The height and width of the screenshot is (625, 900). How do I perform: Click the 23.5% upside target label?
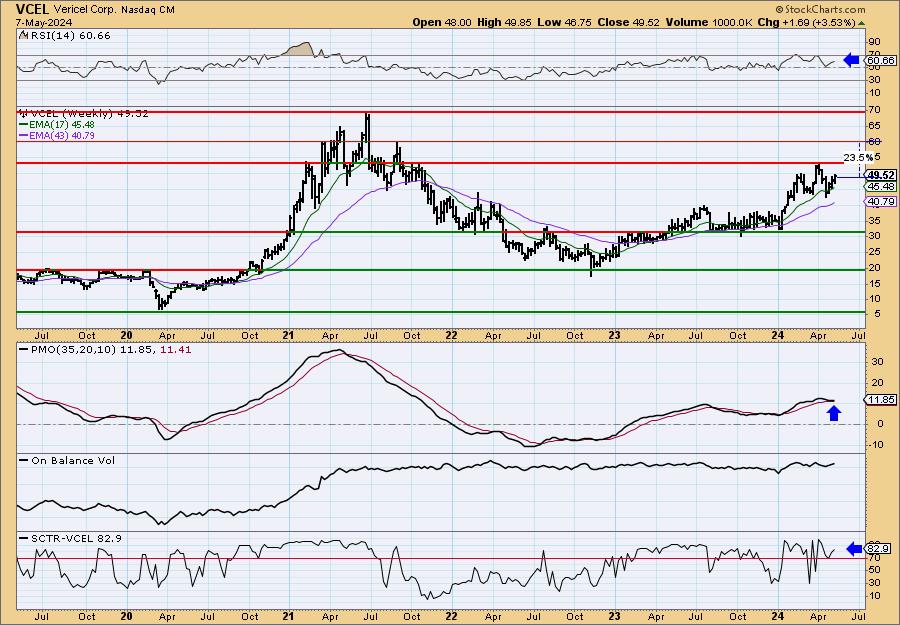coord(858,157)
